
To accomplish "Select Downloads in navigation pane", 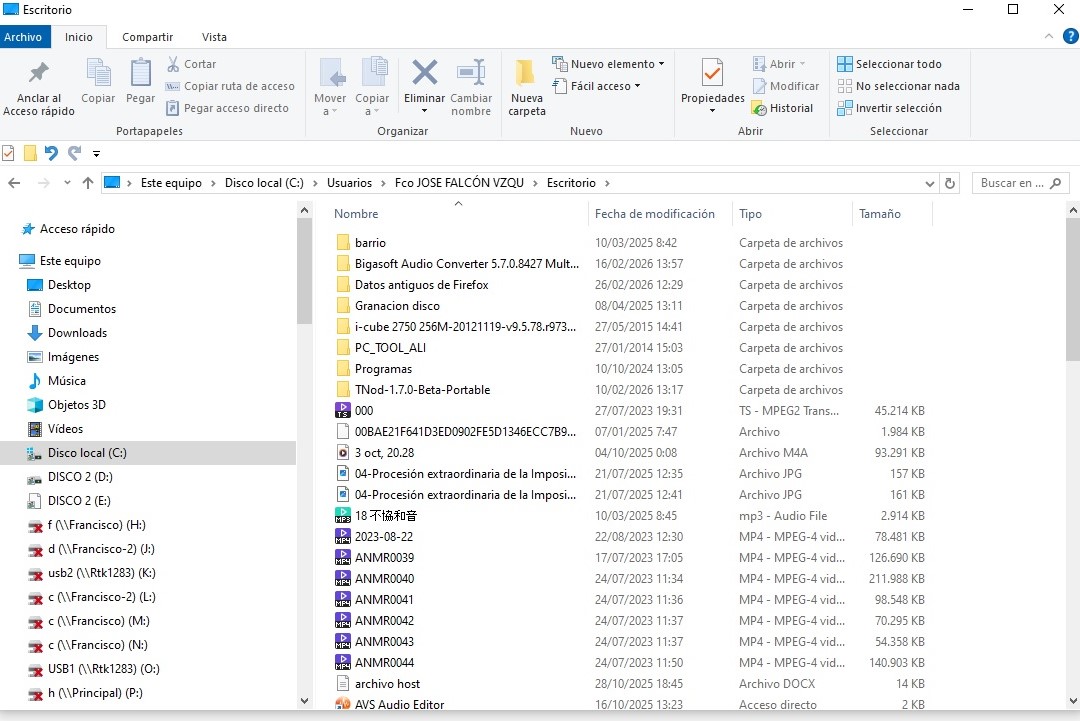I will (x=77, y=333).
